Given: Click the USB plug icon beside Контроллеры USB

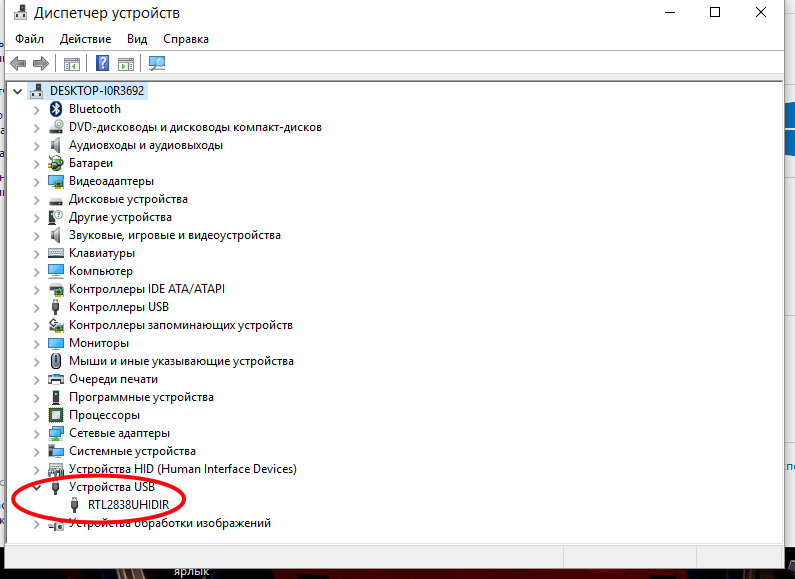Looking at the screenshot, I should pos(55,307).
